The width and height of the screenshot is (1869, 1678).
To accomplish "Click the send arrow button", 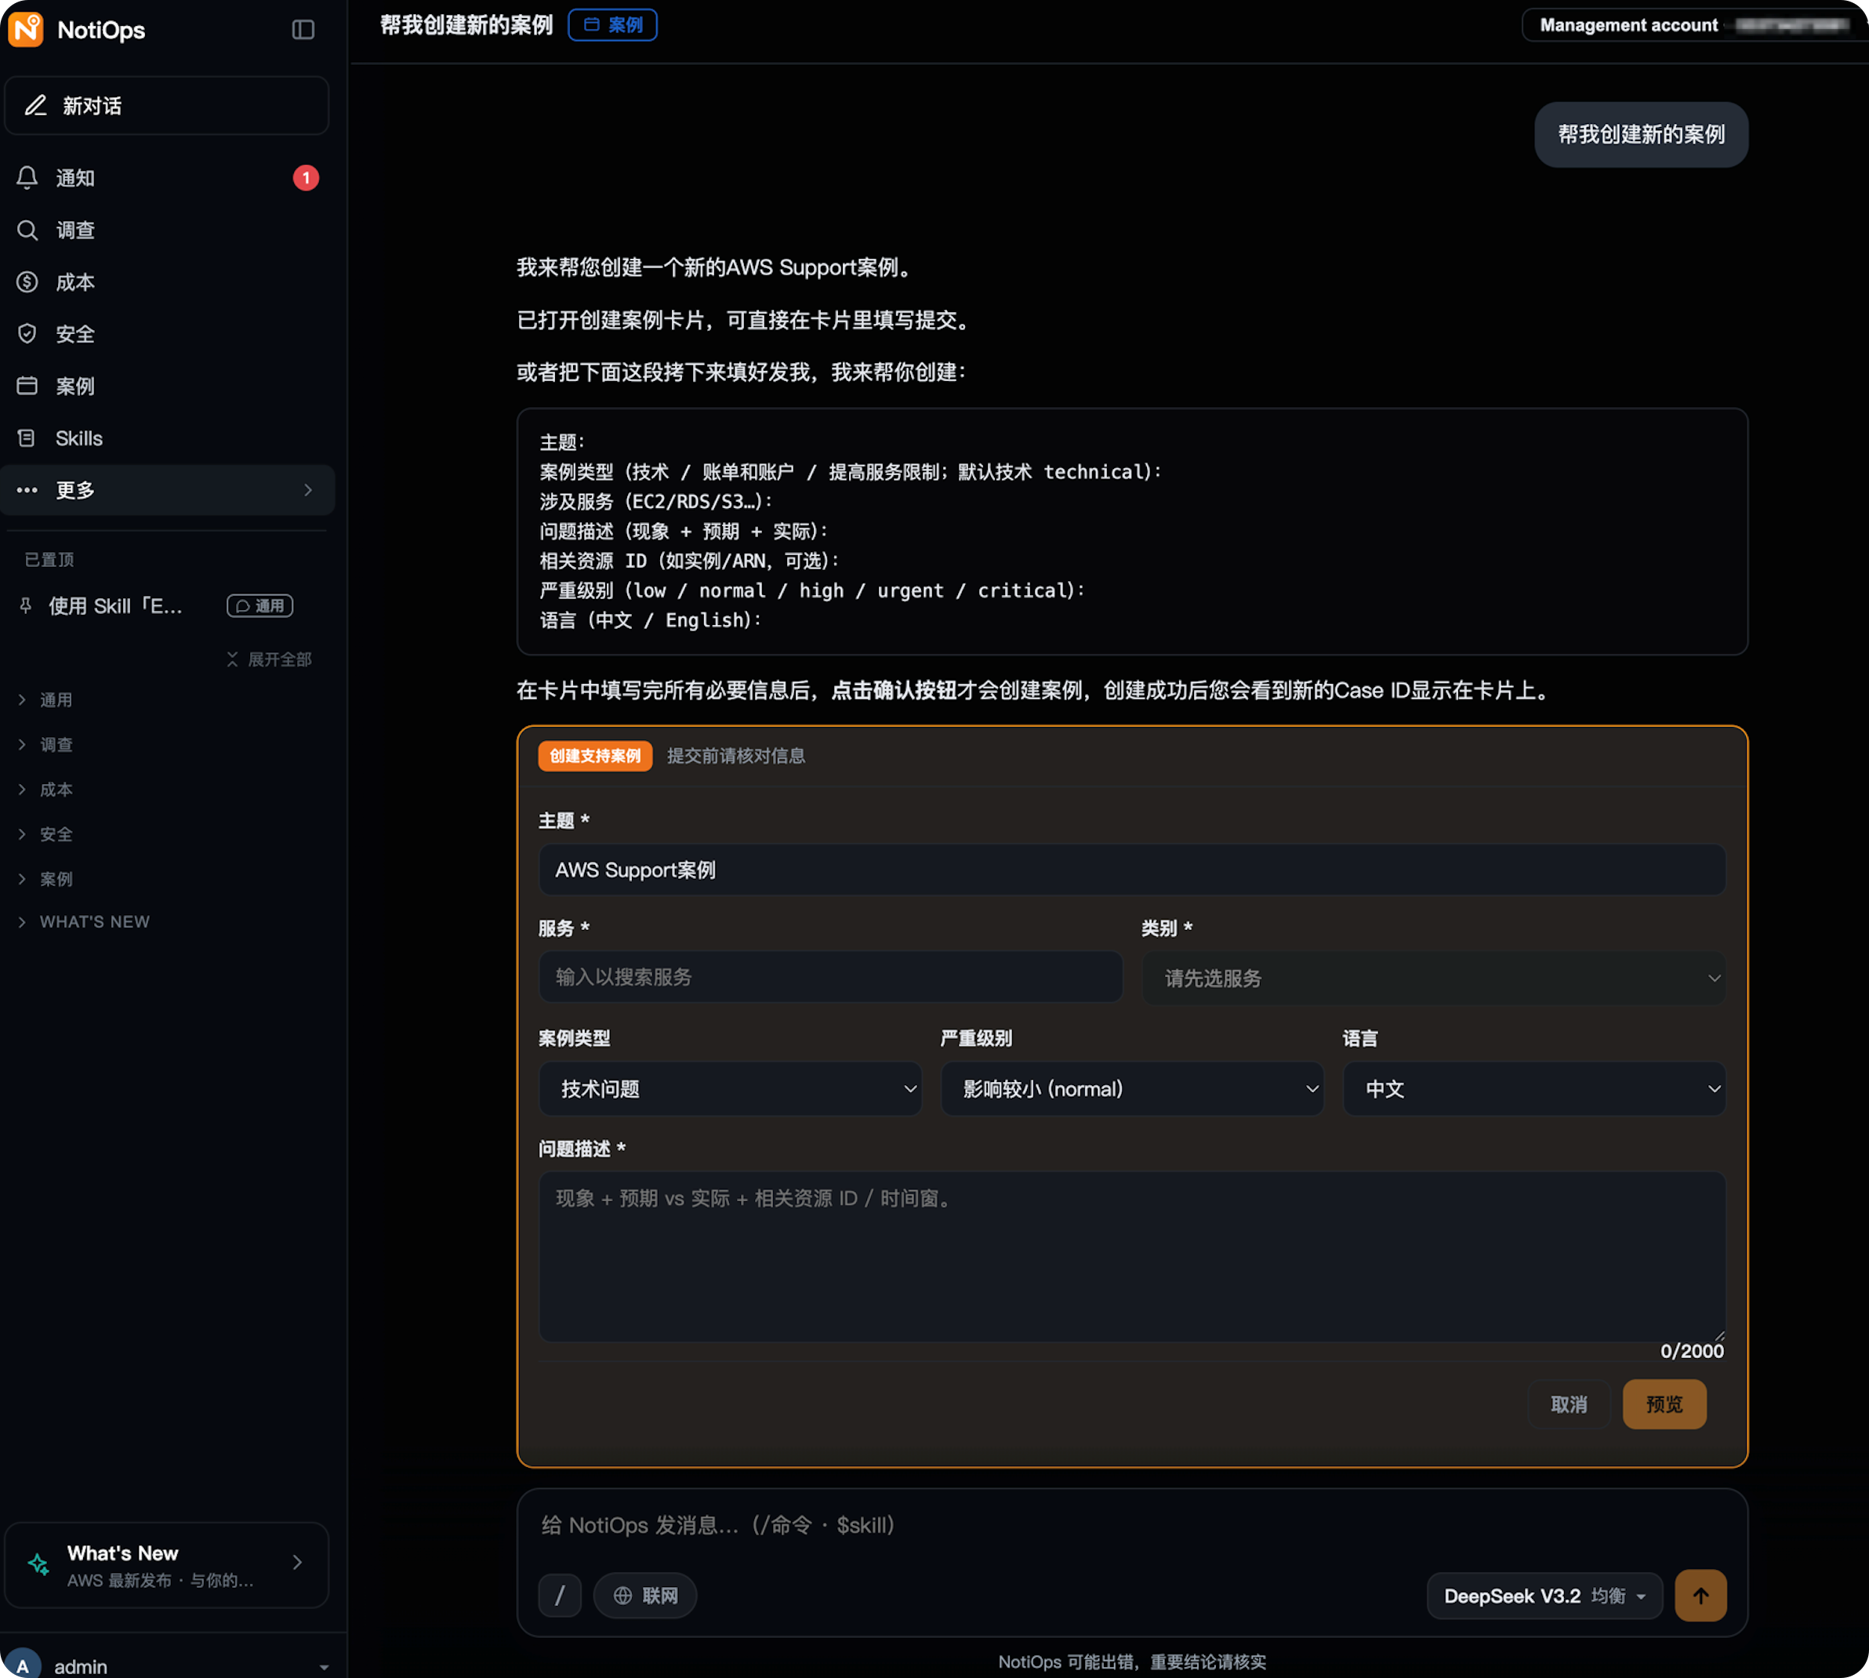I will click(1700, 1595).
